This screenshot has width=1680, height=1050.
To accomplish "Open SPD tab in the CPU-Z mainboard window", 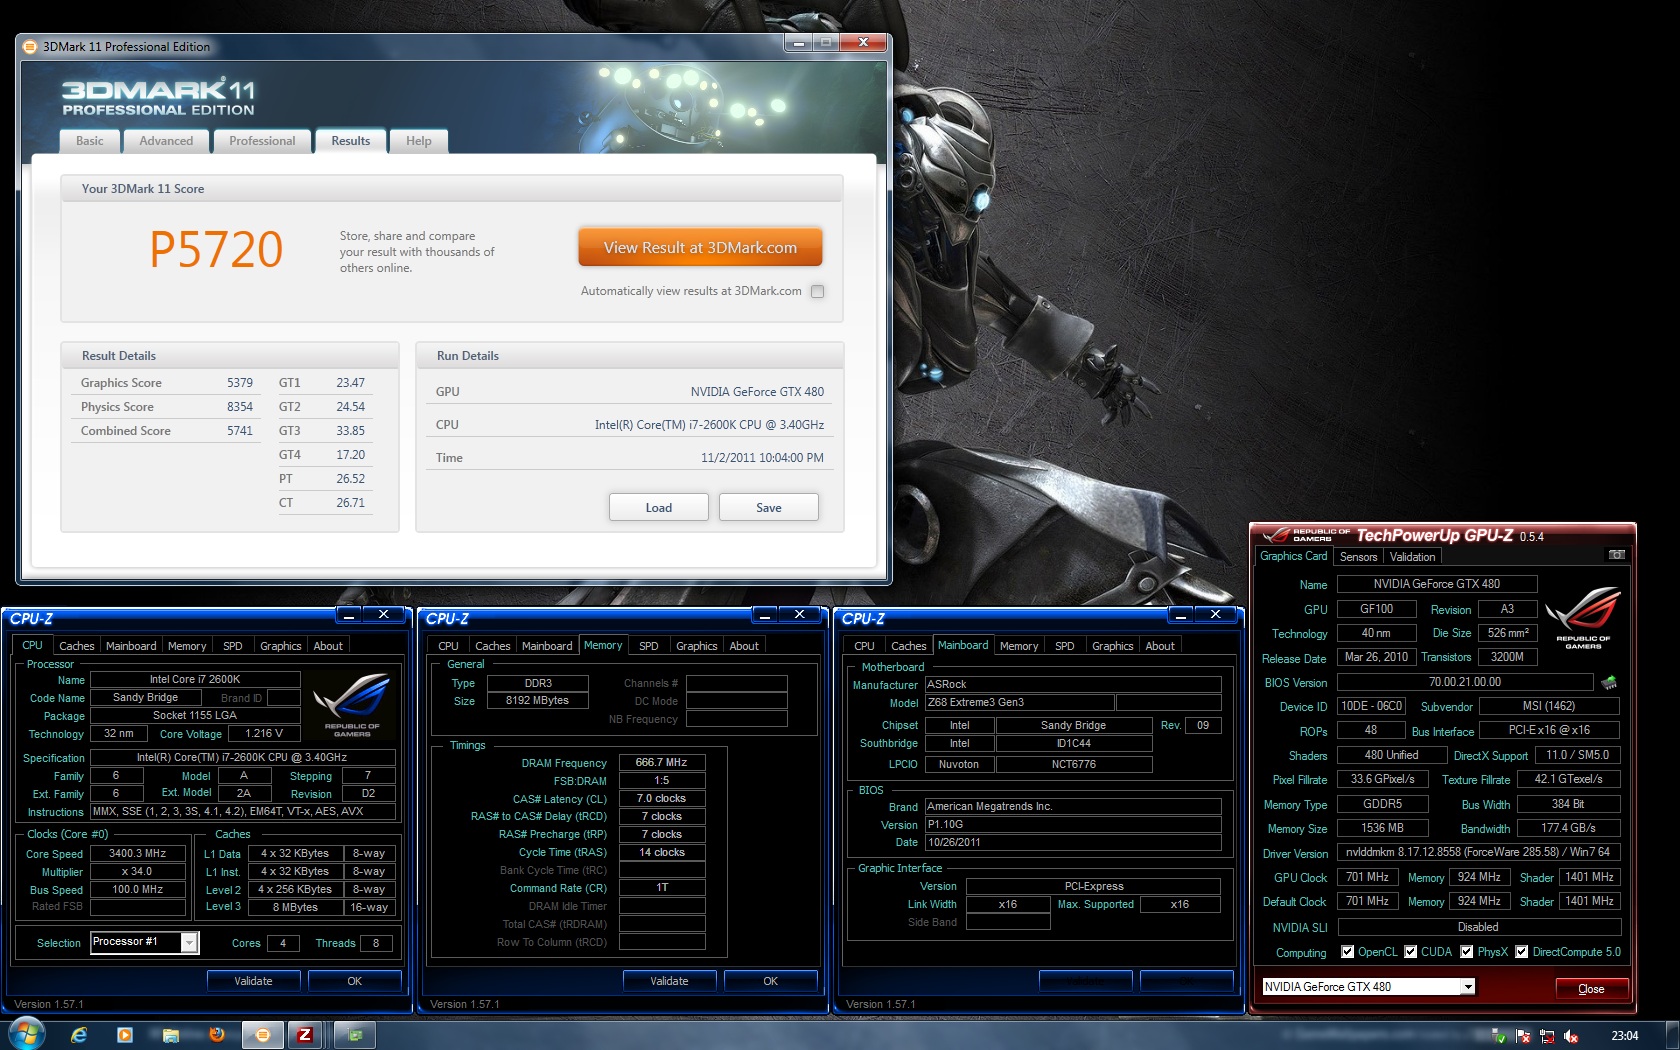I will coord(1064,646).
